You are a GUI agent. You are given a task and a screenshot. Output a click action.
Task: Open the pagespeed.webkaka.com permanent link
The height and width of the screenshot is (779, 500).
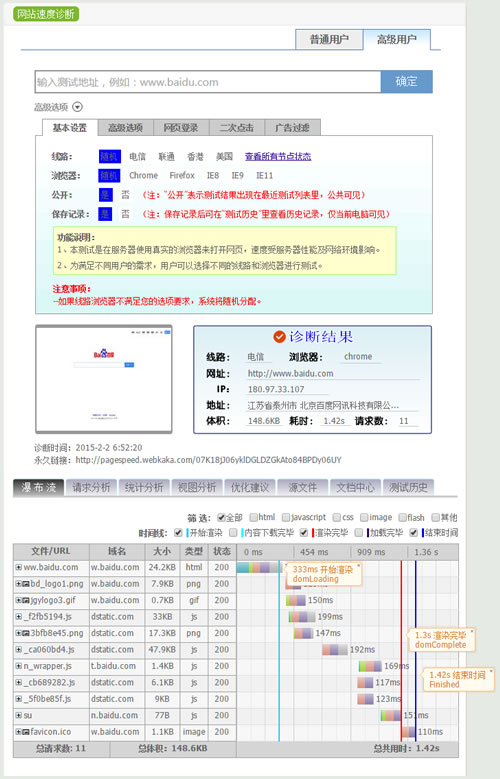(x=208, y=460)
